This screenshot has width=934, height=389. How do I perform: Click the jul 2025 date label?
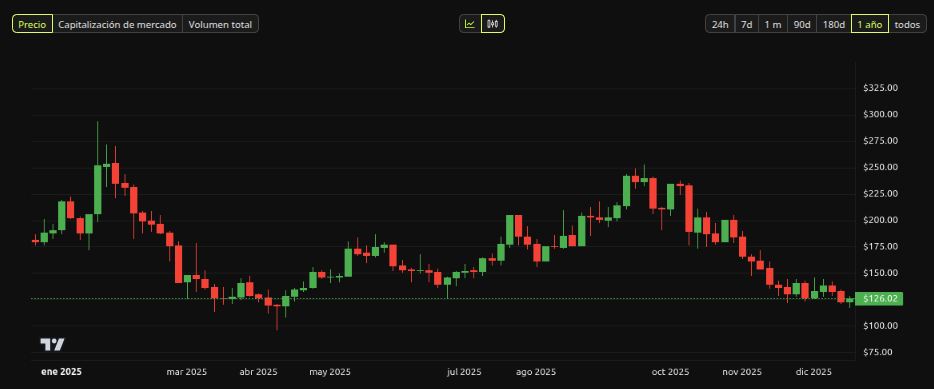(464, 372)
